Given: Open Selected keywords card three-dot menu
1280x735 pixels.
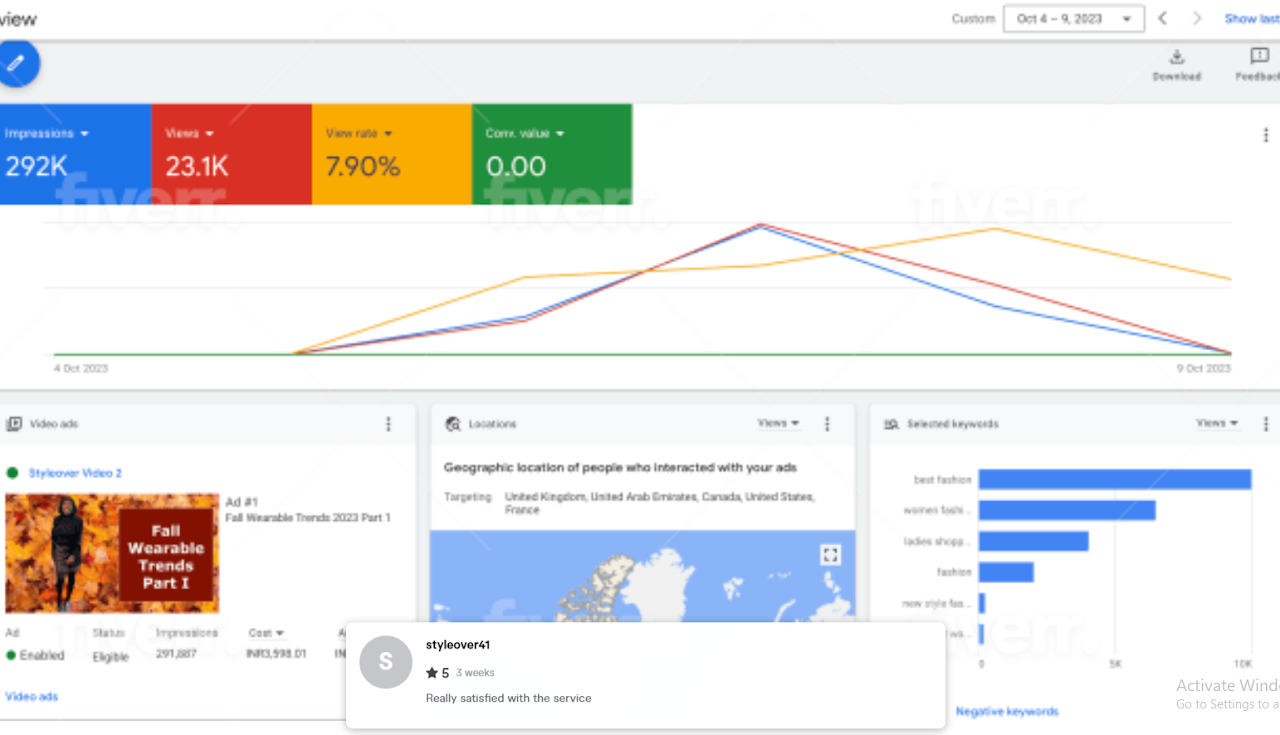Looking at the screenshot, I should (x=1265, y=424).
